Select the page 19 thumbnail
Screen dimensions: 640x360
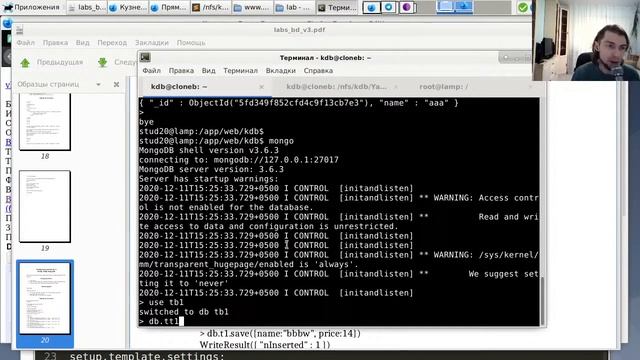point(45,207)
